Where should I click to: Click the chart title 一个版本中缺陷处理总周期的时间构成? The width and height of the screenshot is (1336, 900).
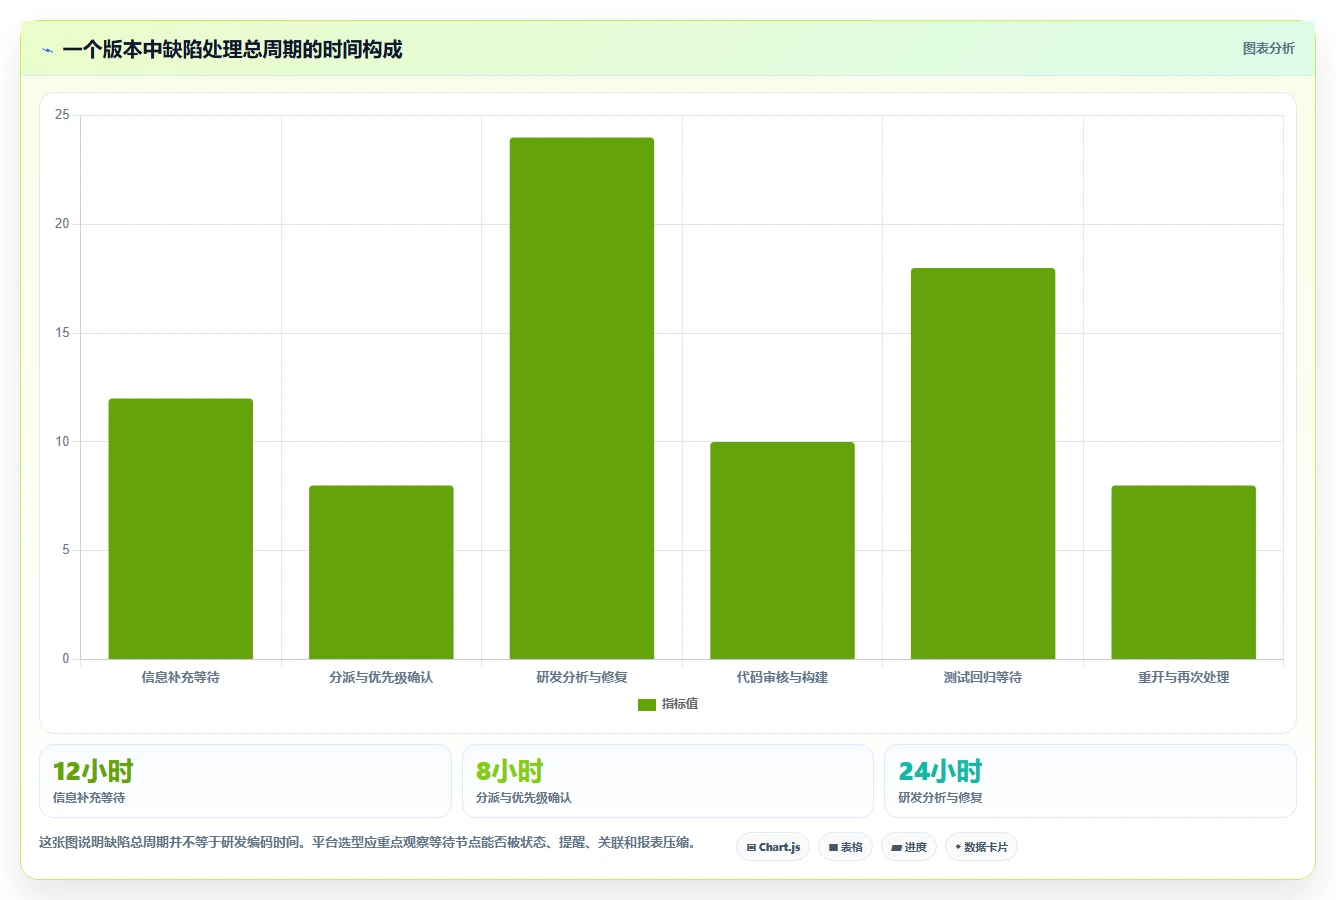click(x=232, y=49)
